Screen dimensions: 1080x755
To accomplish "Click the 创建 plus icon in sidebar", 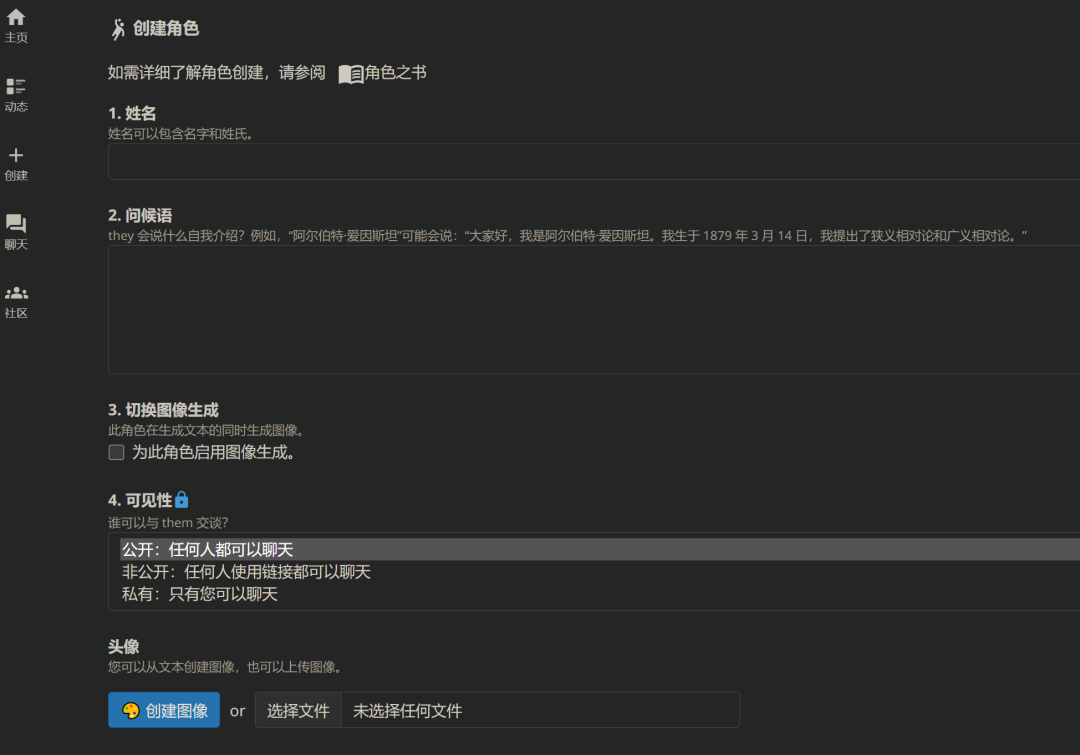I will pyautogui.click(x=15, y=157).
